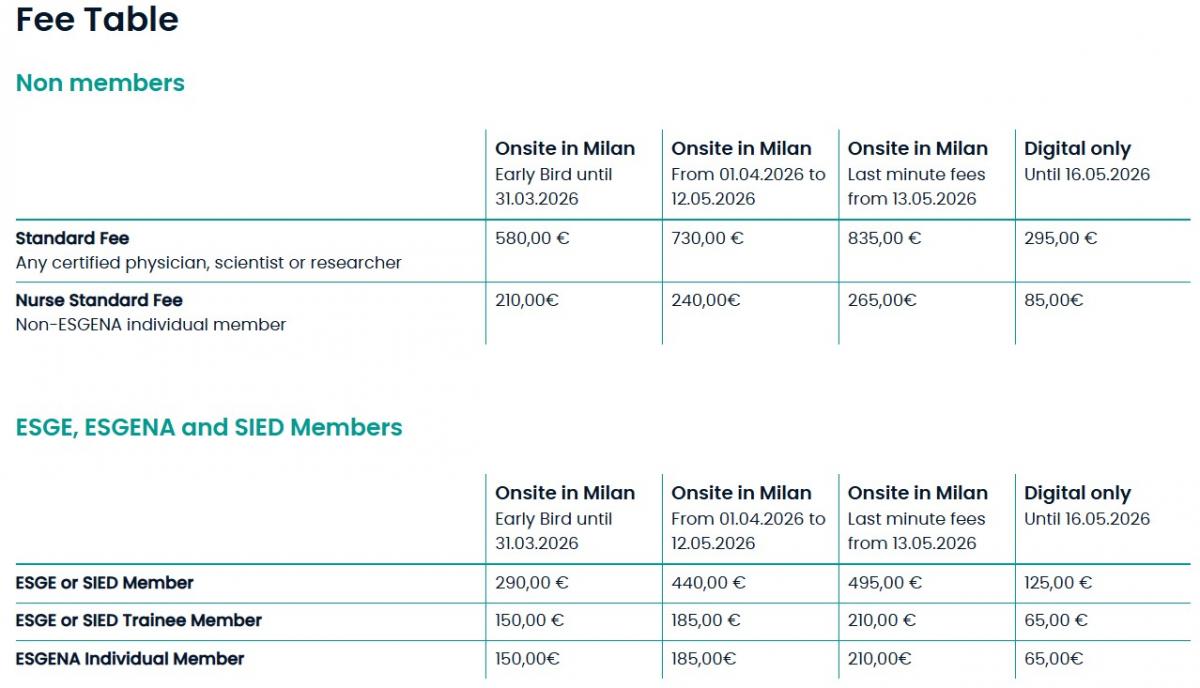Select the 240,00€ Nurse Standard Fee price

705,300
